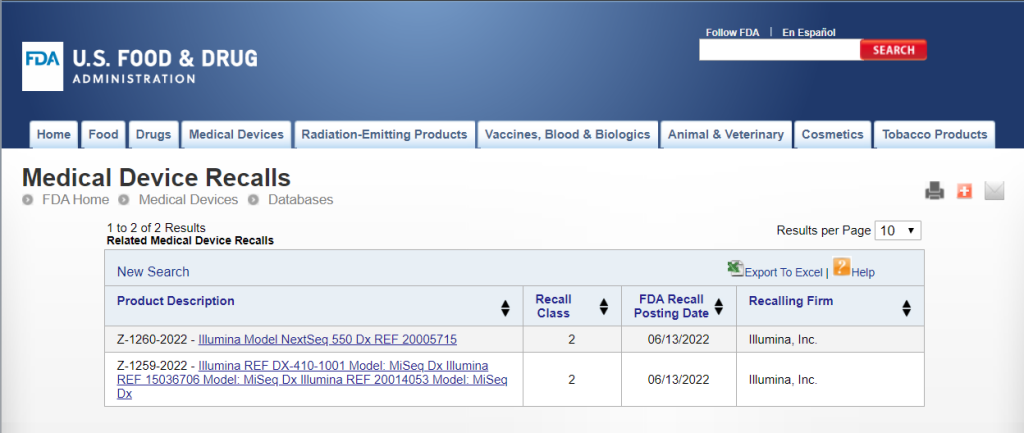Click the orange Help question icon

coord(842,267)
